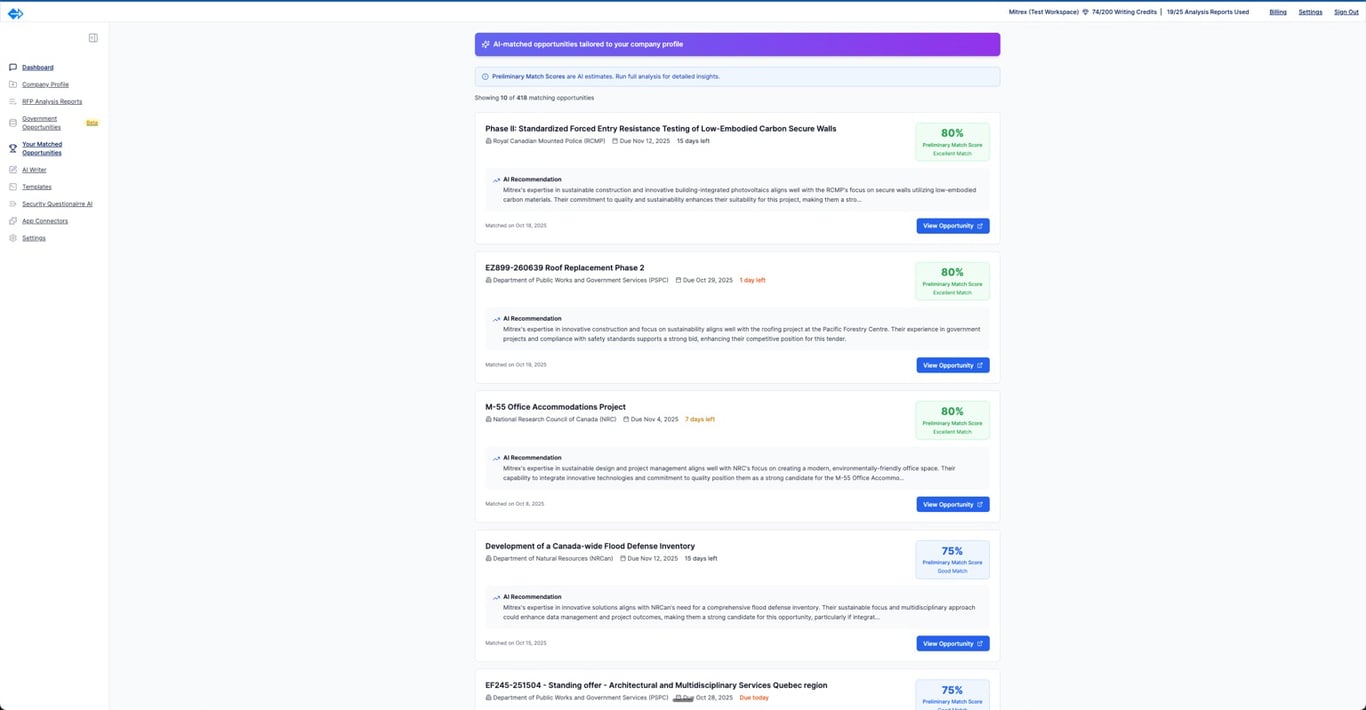Go to sidebar Settings item
Viewport: 1366px width, 710px height.
point(34,238)
